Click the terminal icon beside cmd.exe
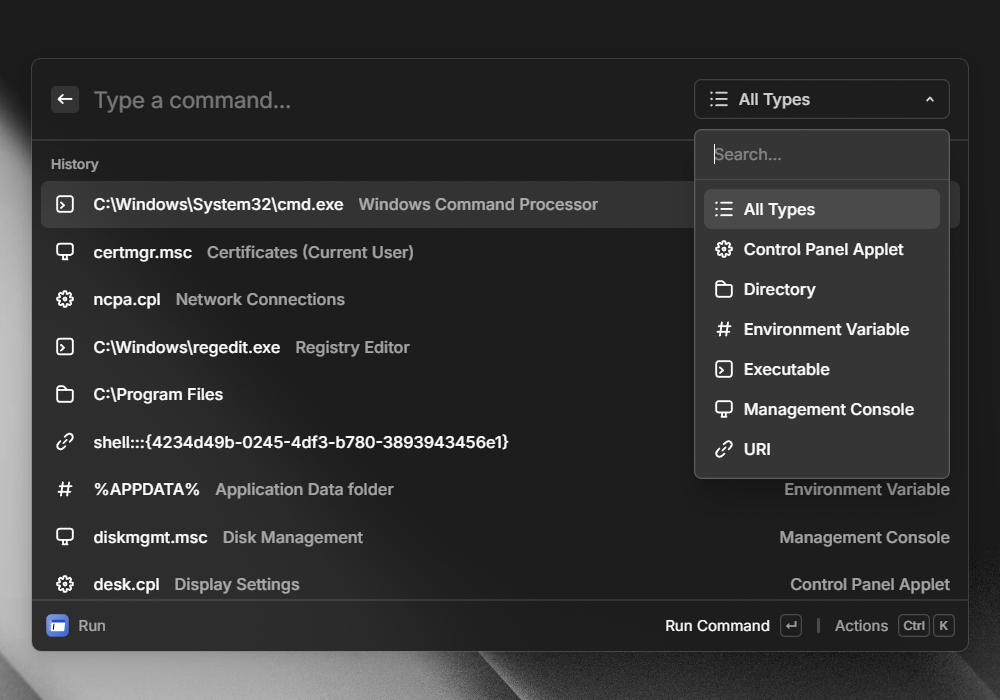The height and width of the screenshot is (700, 1000). [65, 205]
